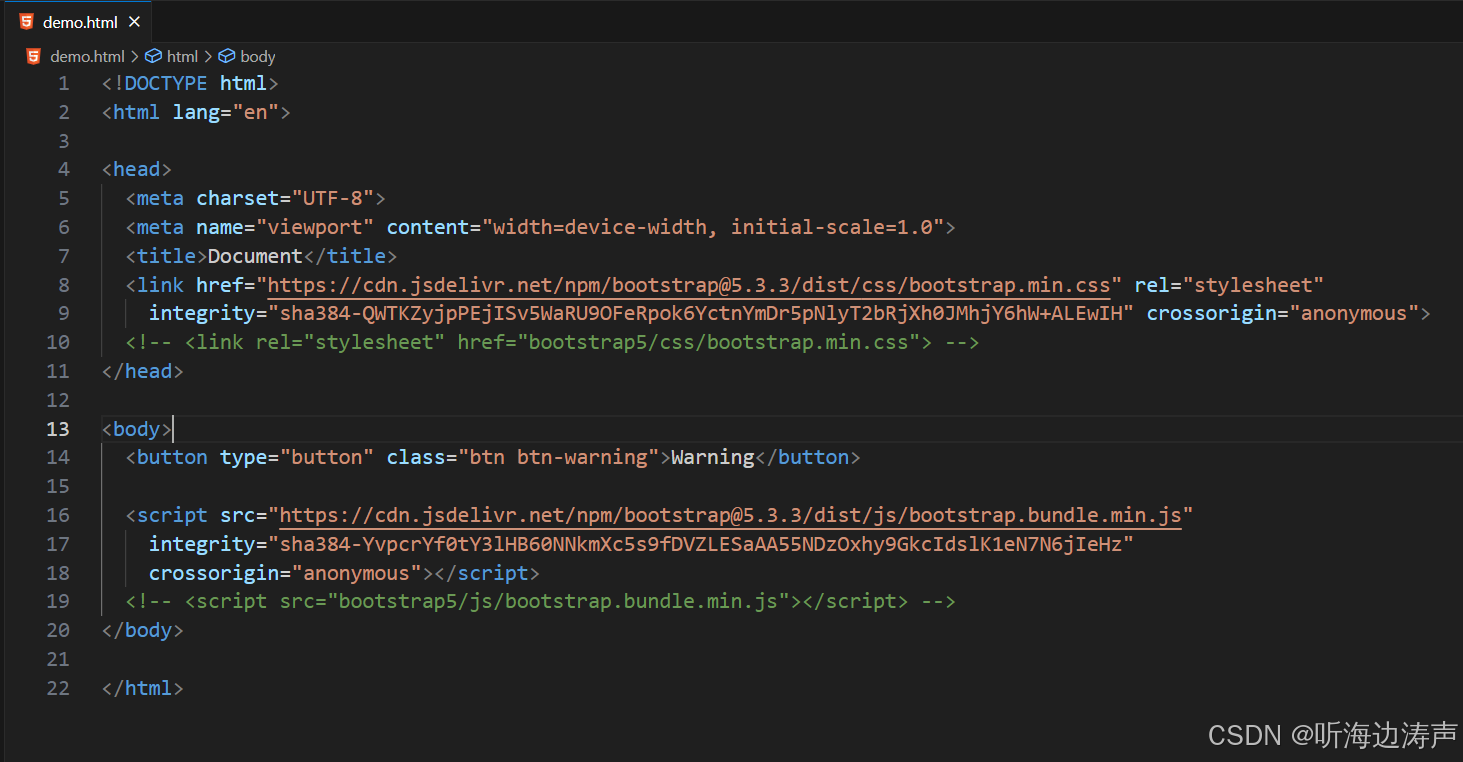Click the "viewport" name value
The height and width of the screenshot is (762, 1463).
(315, 227)
